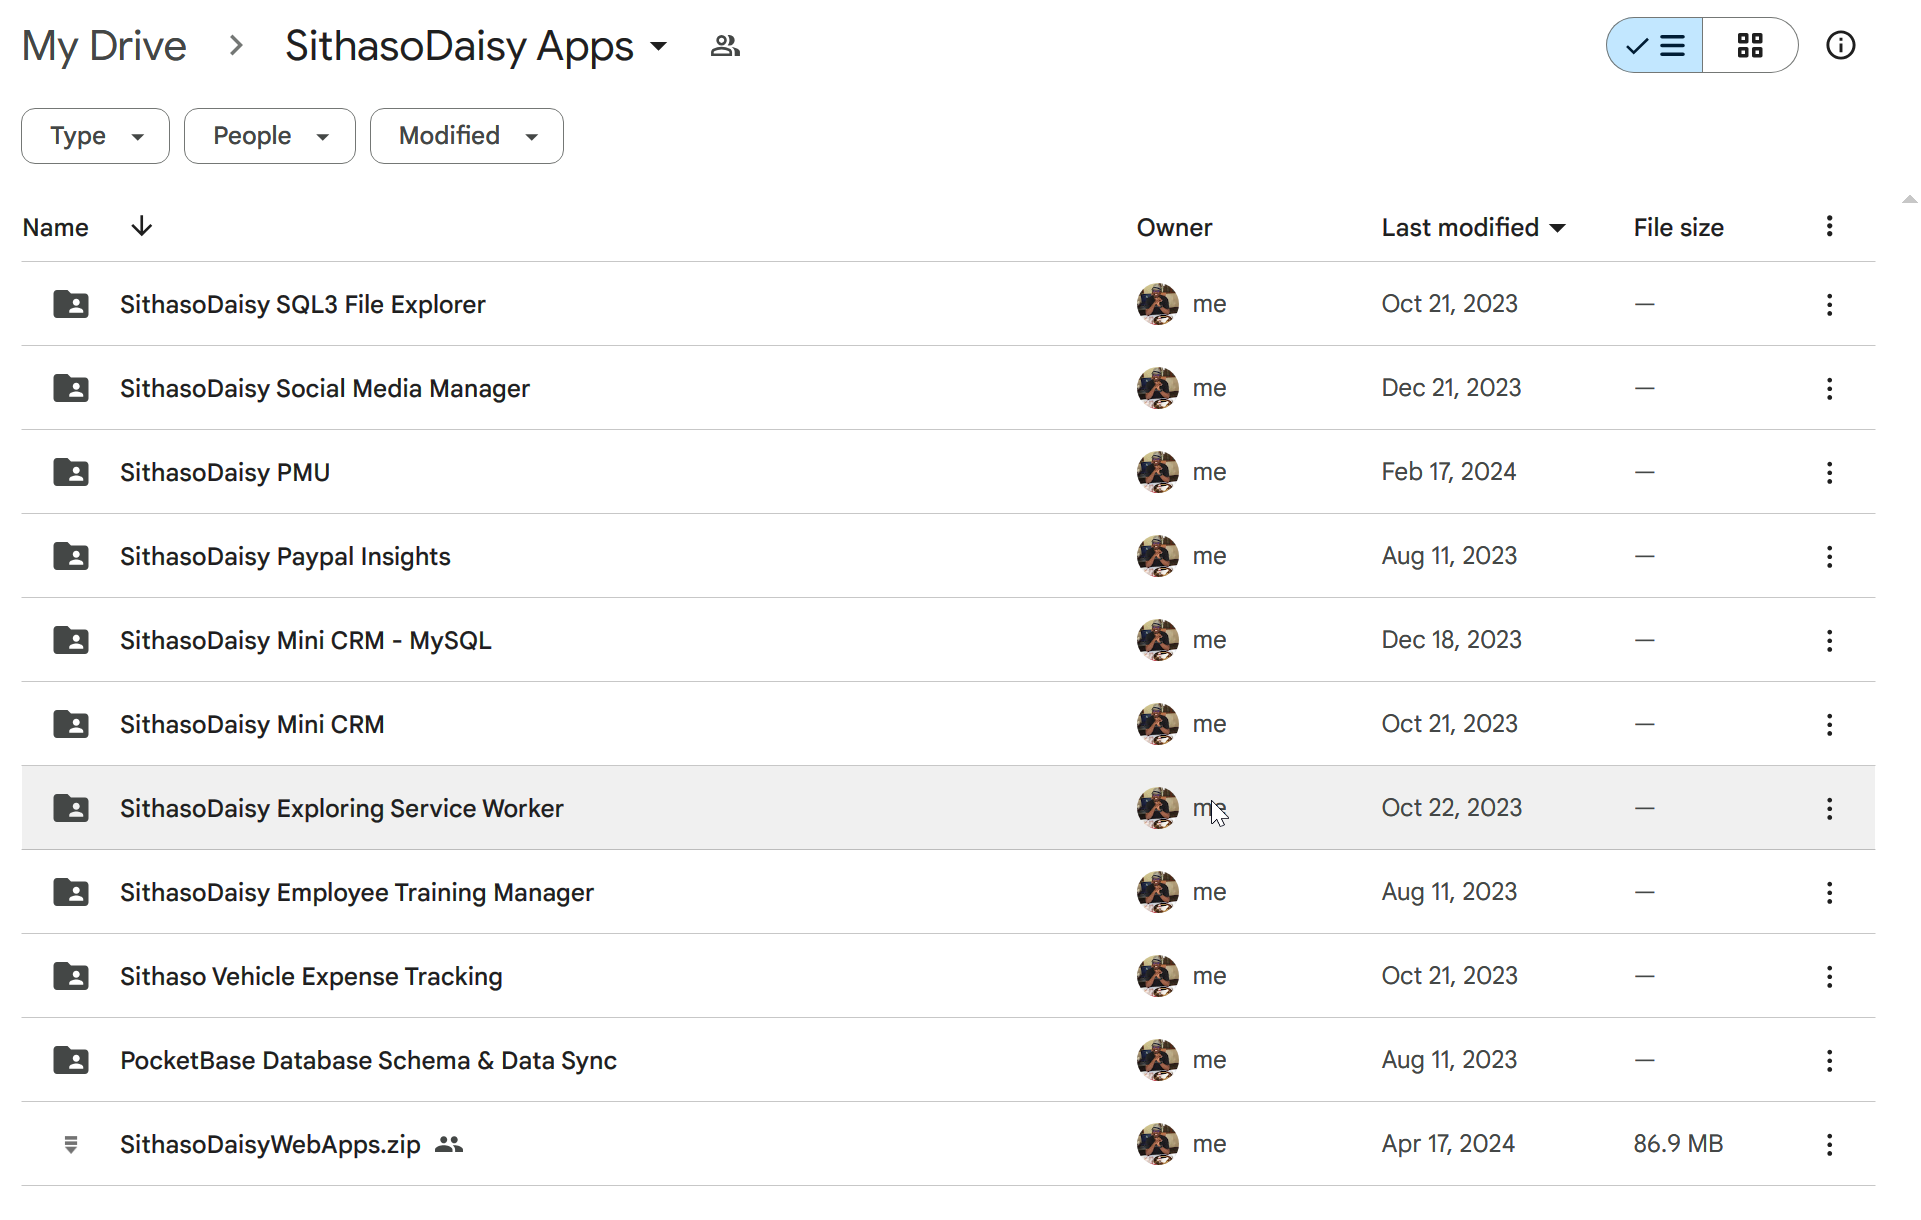Reverse sort direction with Name arrow
Image resolution: width=1921 pixels, height=1220 pixels.
(x=141, y=226)
